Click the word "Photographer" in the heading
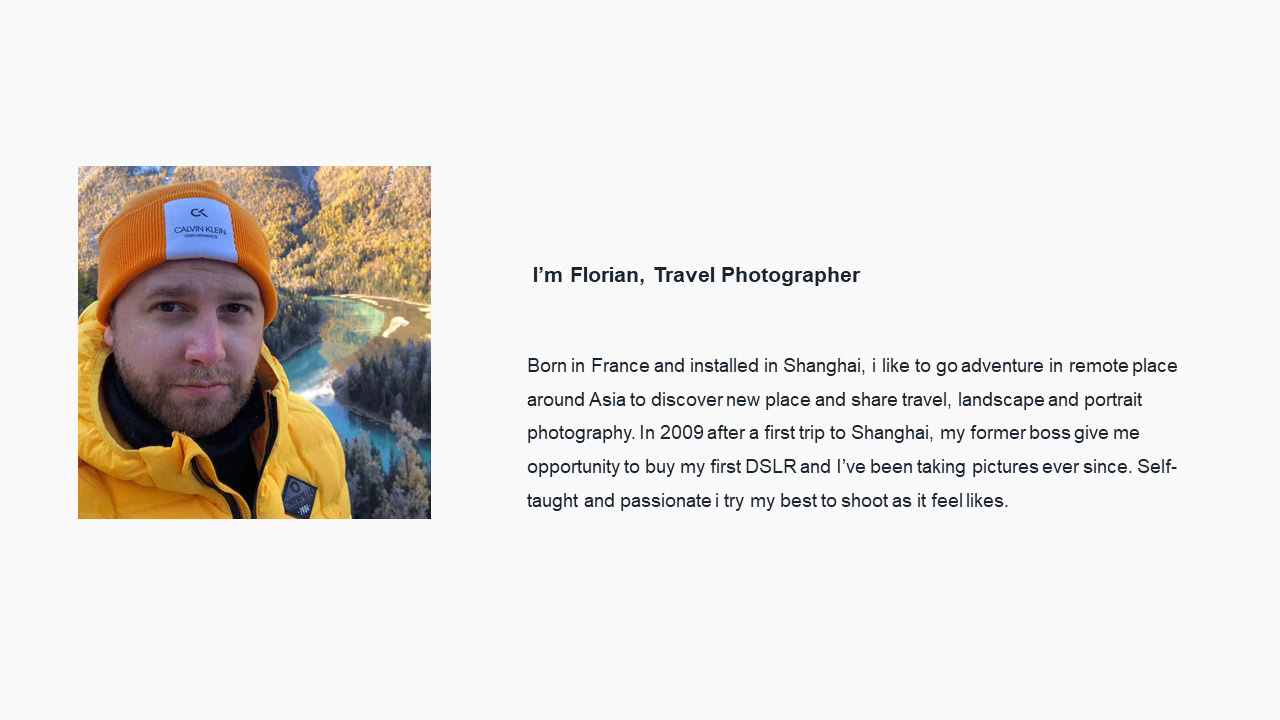 coord(790,275)
